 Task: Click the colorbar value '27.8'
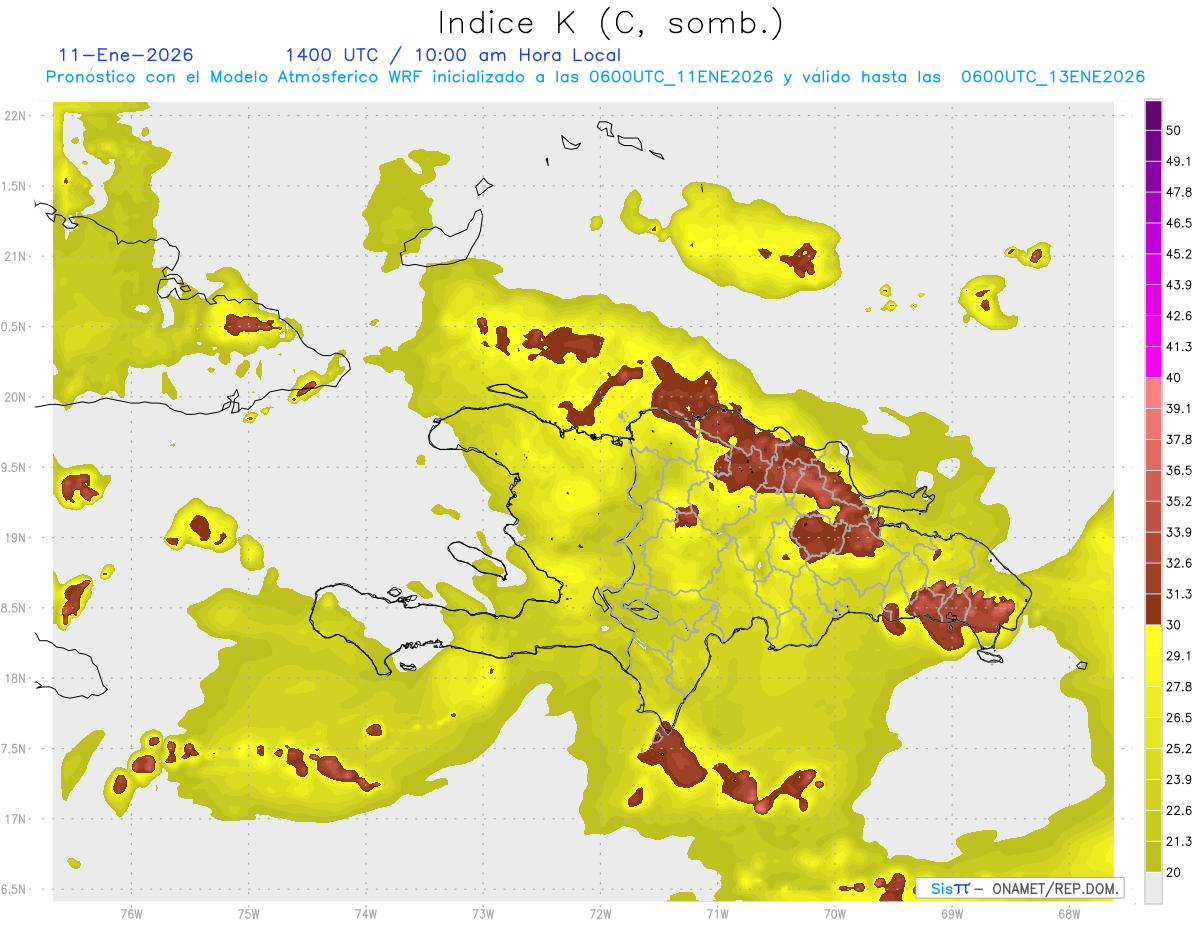(1179, 687)
